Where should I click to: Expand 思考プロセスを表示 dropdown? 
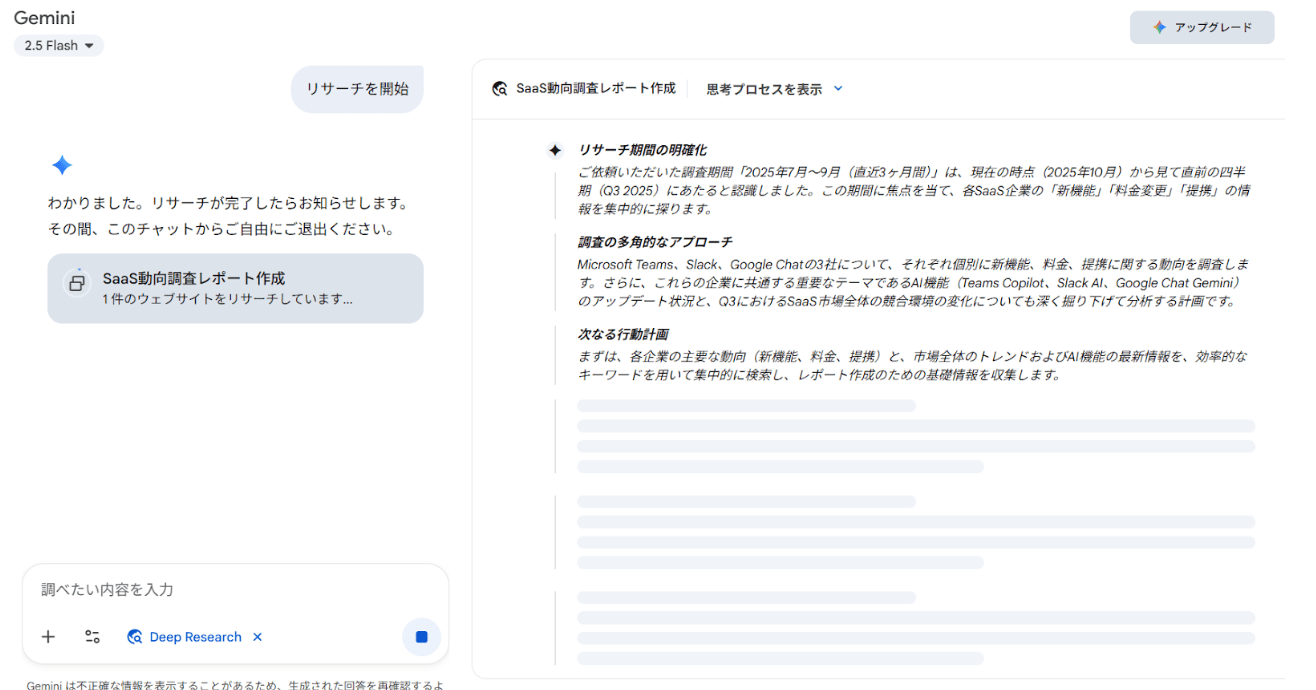775,89
